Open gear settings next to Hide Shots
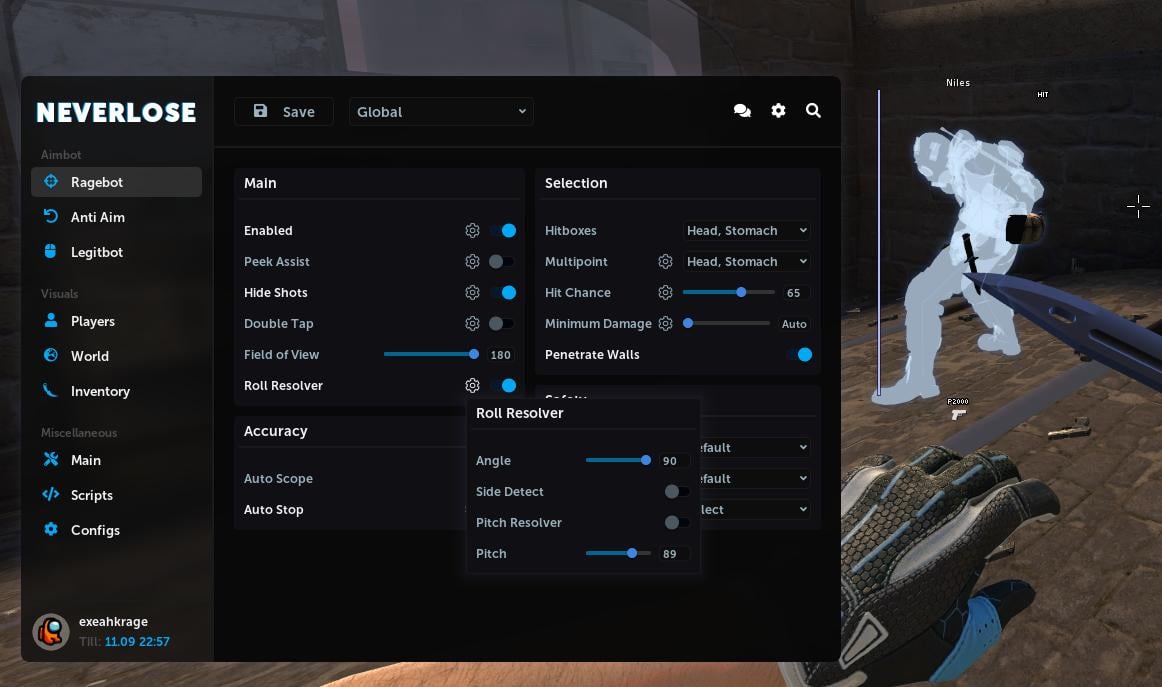 (x=472, y=293)
